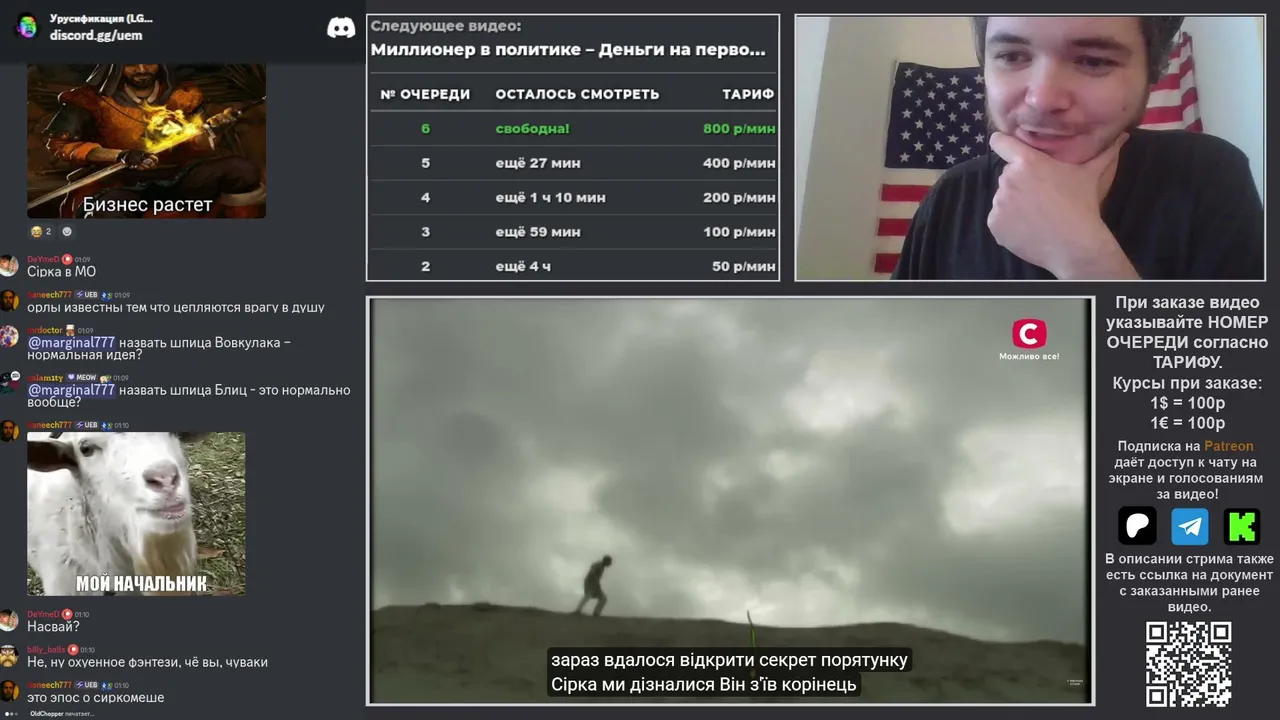The width and height of the screenshot is (1280, 720).
Task: Click the @marginal777 mention in the Блиц message
Action: [x=71, y=390]
